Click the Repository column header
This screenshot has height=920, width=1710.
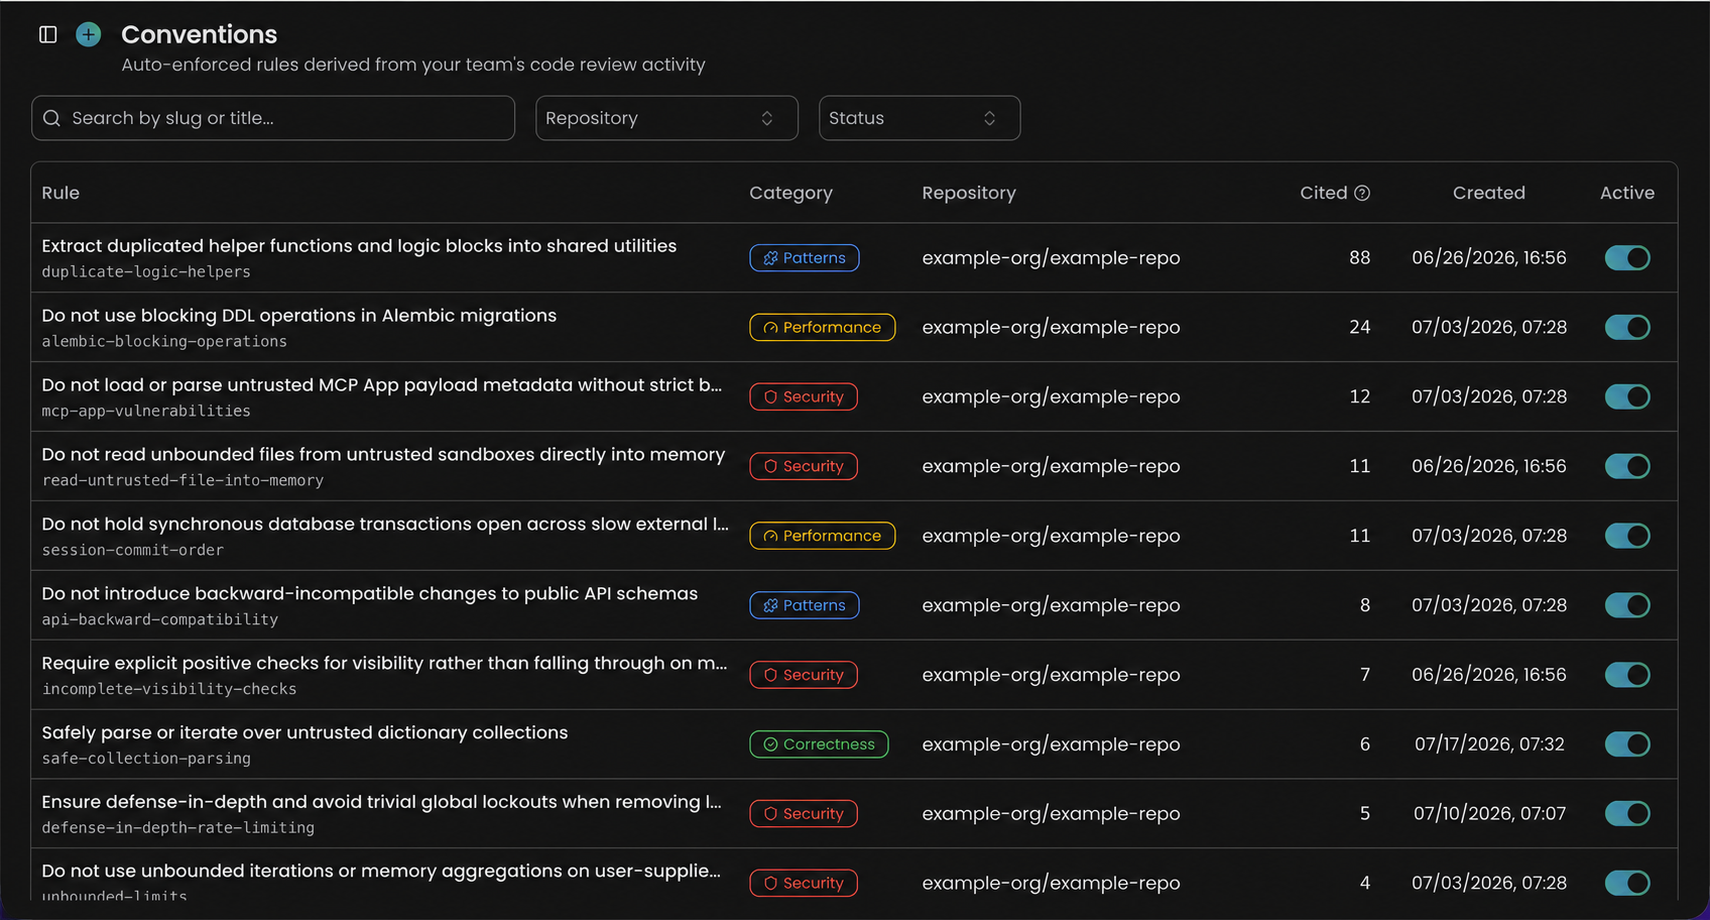969,193
